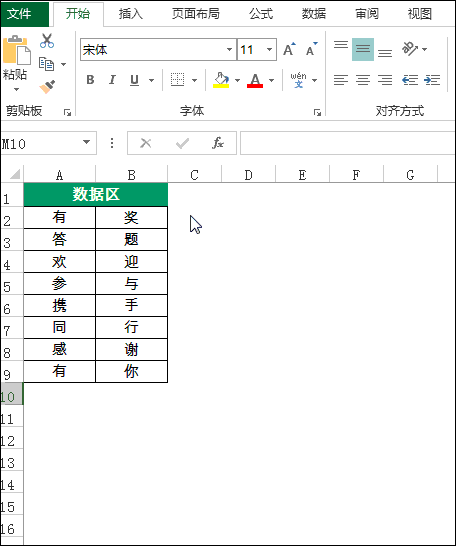Increase font size with large A

(x=289, y=49)
